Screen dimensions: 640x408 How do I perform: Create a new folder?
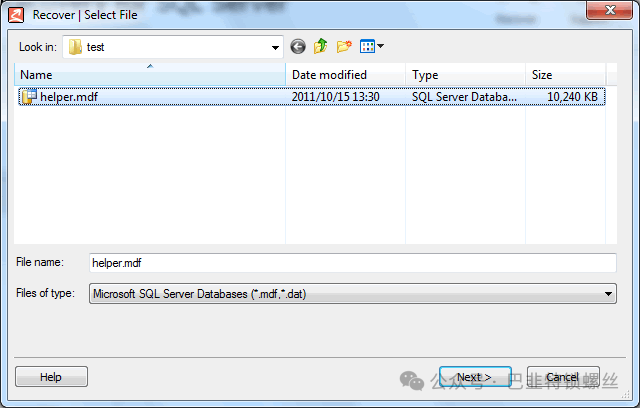pyautogui.click(x=344, y=46)
